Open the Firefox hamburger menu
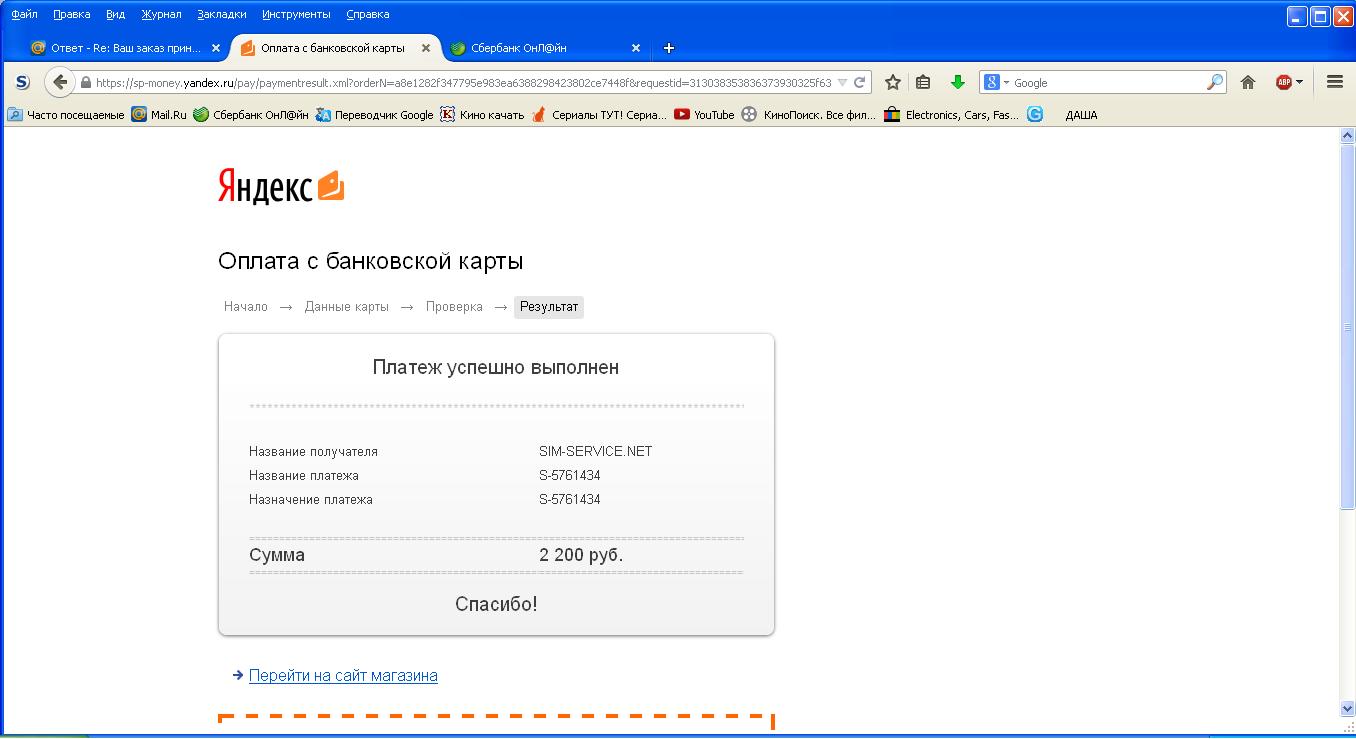The width and height of the screenshot is (1356, 739). (1335, 82)
